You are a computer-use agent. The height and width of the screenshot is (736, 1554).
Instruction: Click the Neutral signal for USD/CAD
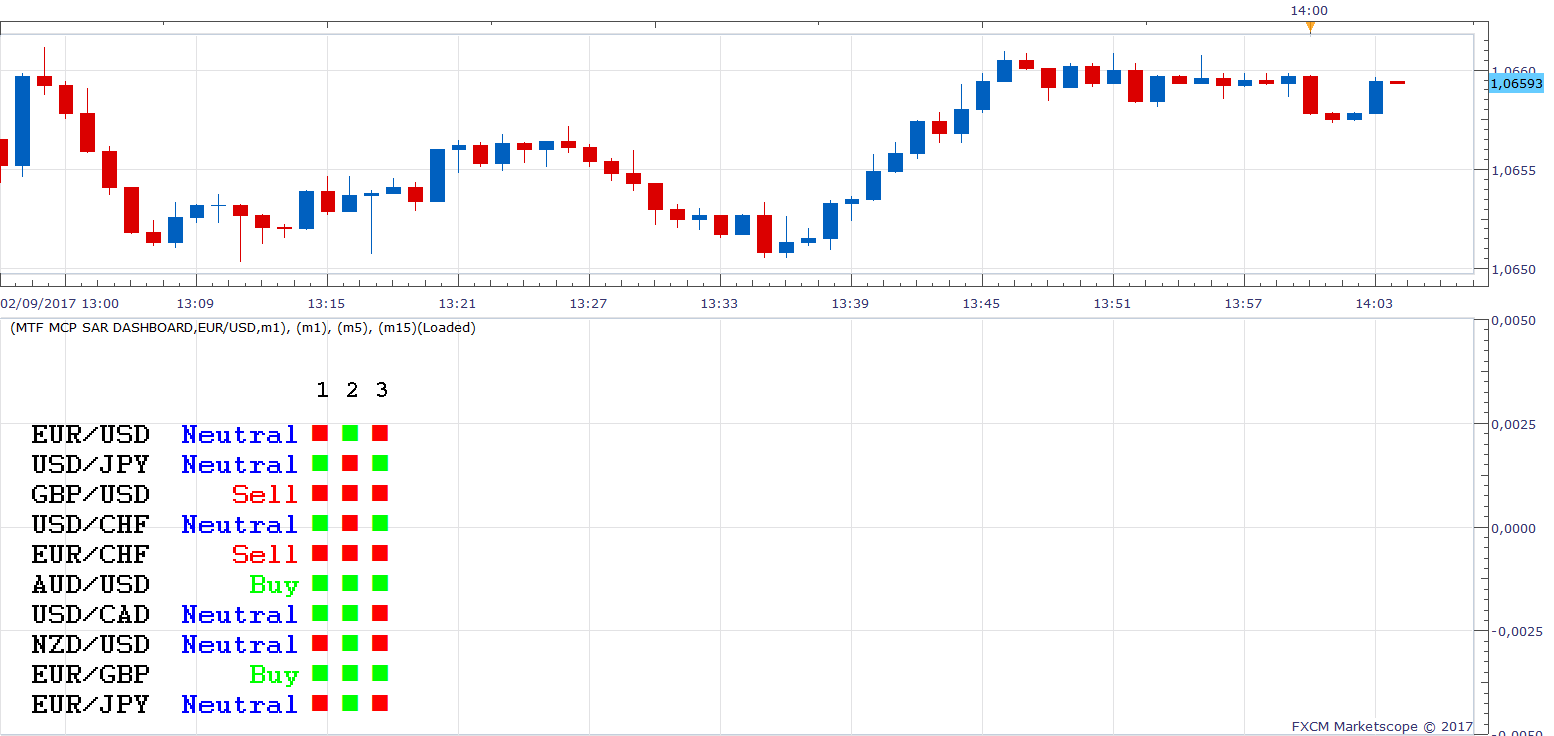(240, 615)
